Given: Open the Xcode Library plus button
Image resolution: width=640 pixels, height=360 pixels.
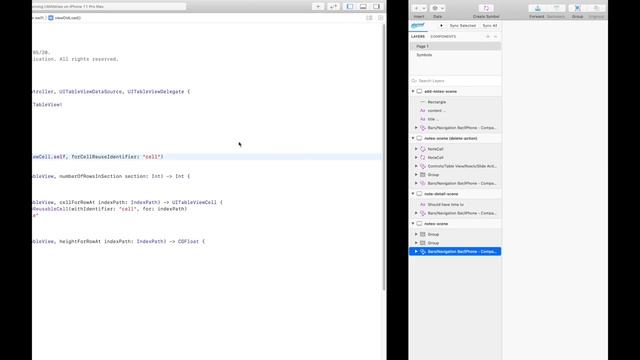Looking at the screenshot, I should click(x=318, y=7).
